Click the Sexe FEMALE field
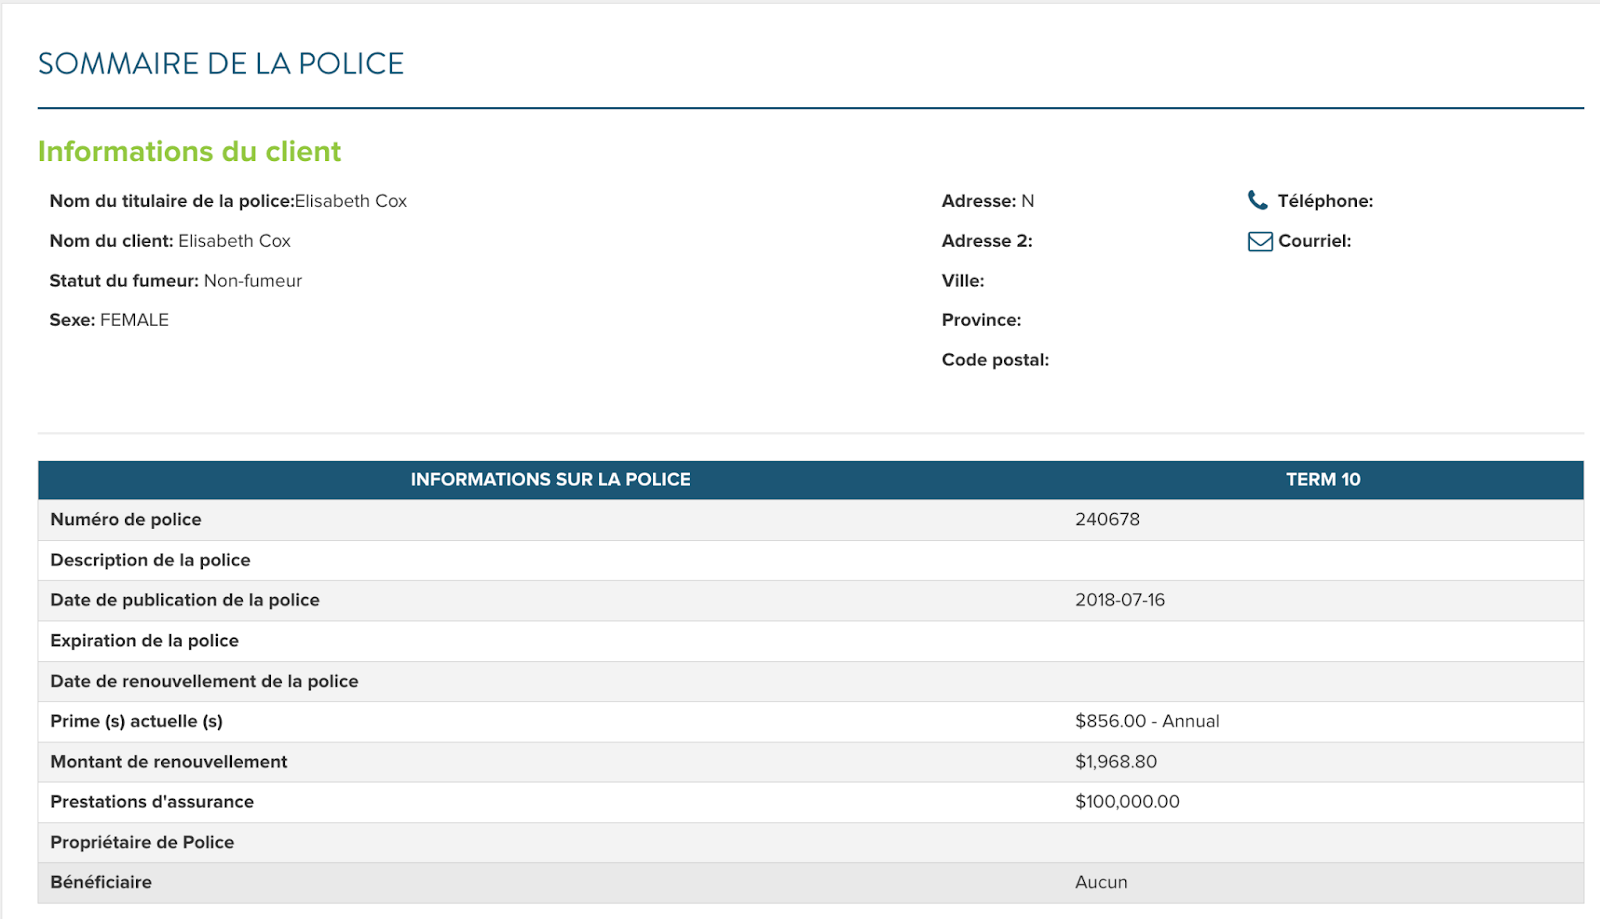 click(109, 320)
